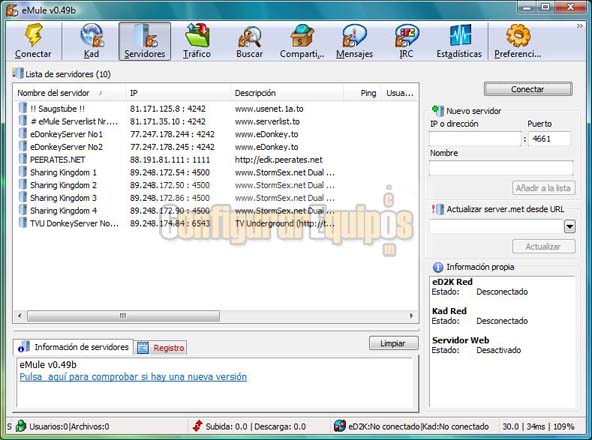
Task: Select the eDonkeyServer No2 row
Action: pyautogui.click(x=215, y=147)
